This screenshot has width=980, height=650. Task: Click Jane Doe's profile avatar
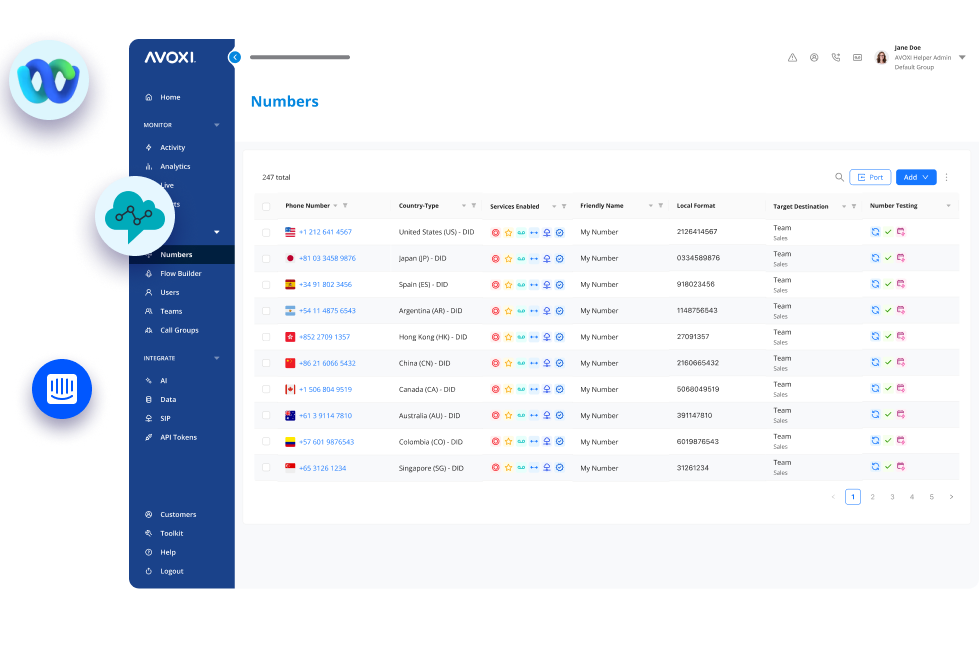[x=881, y=58]
